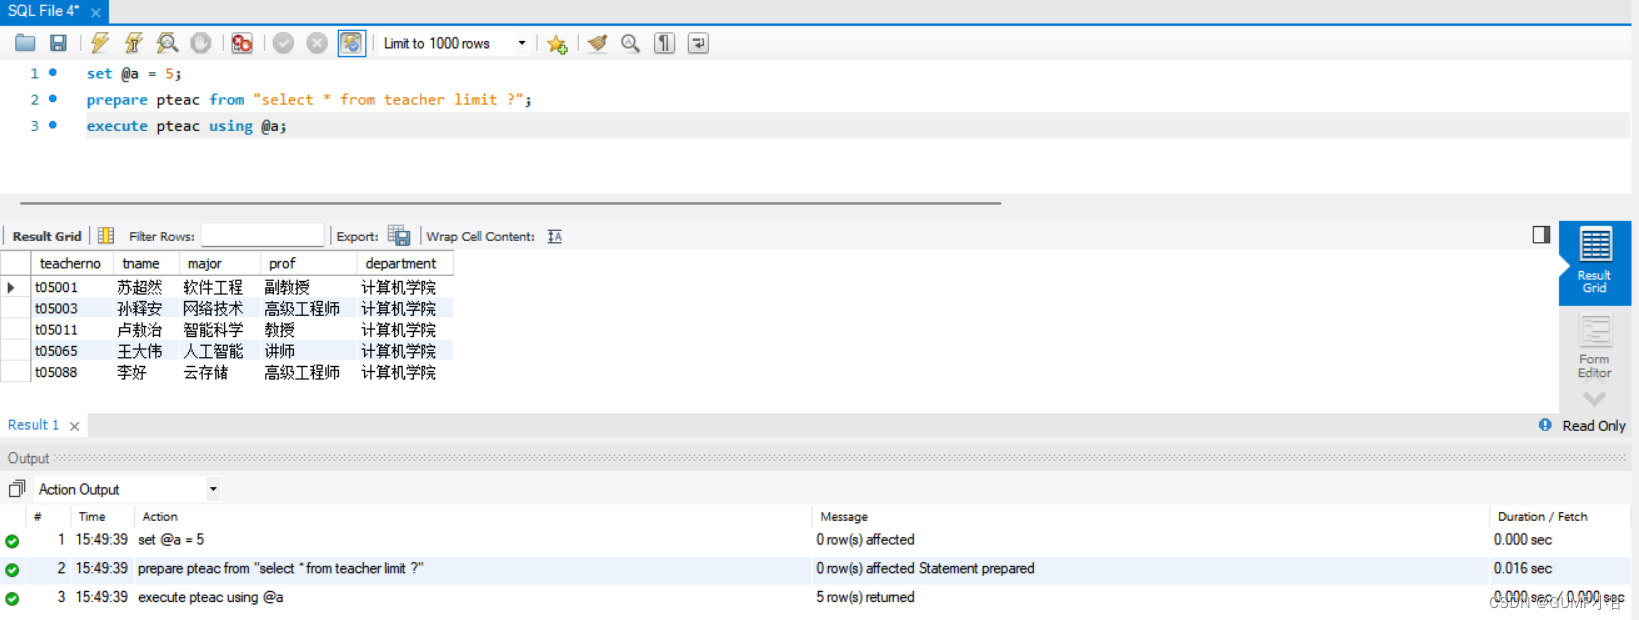Toggle word wrapping in editor
This screenshot has height=620, width=1639.
pyautogui.click(x=698, y=43)
